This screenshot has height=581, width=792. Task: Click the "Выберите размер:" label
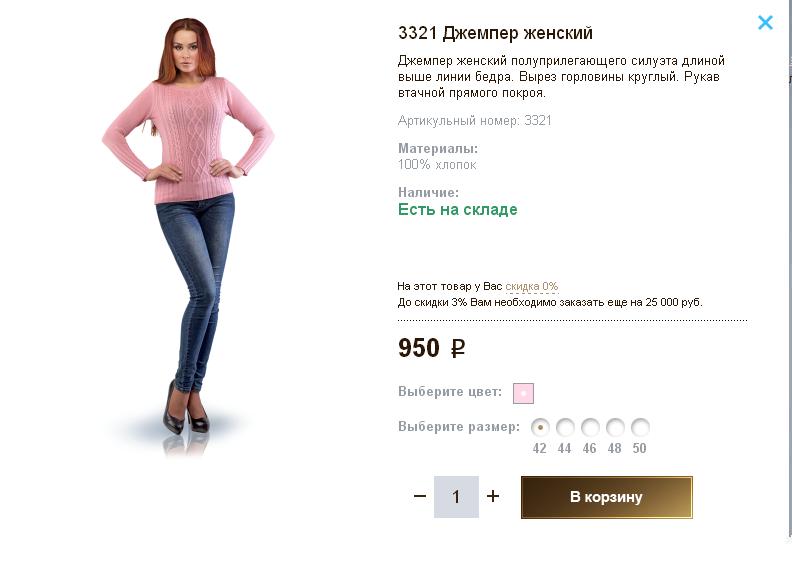tap(459, 427)
